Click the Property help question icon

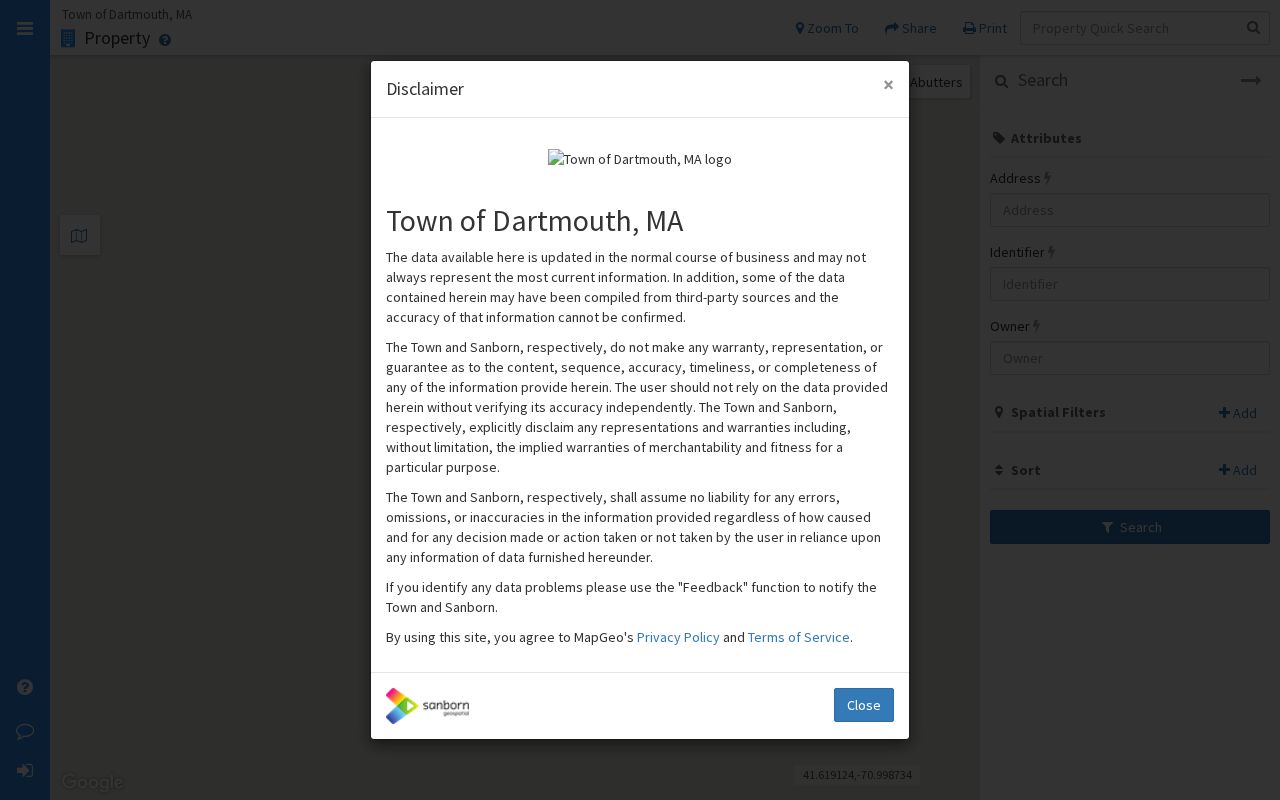click(x=165, y=40)
